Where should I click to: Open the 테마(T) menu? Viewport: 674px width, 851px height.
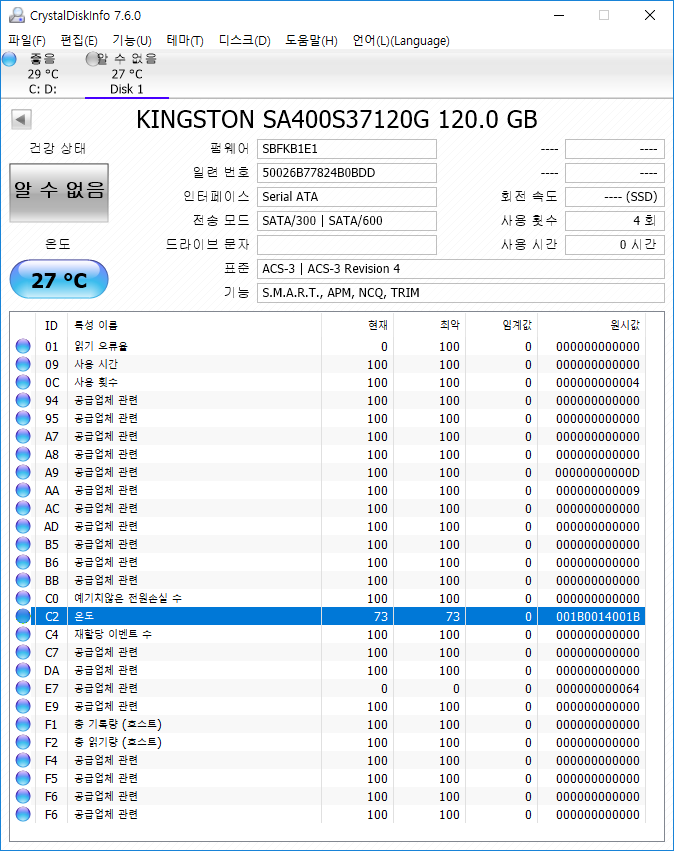[185, 41]
